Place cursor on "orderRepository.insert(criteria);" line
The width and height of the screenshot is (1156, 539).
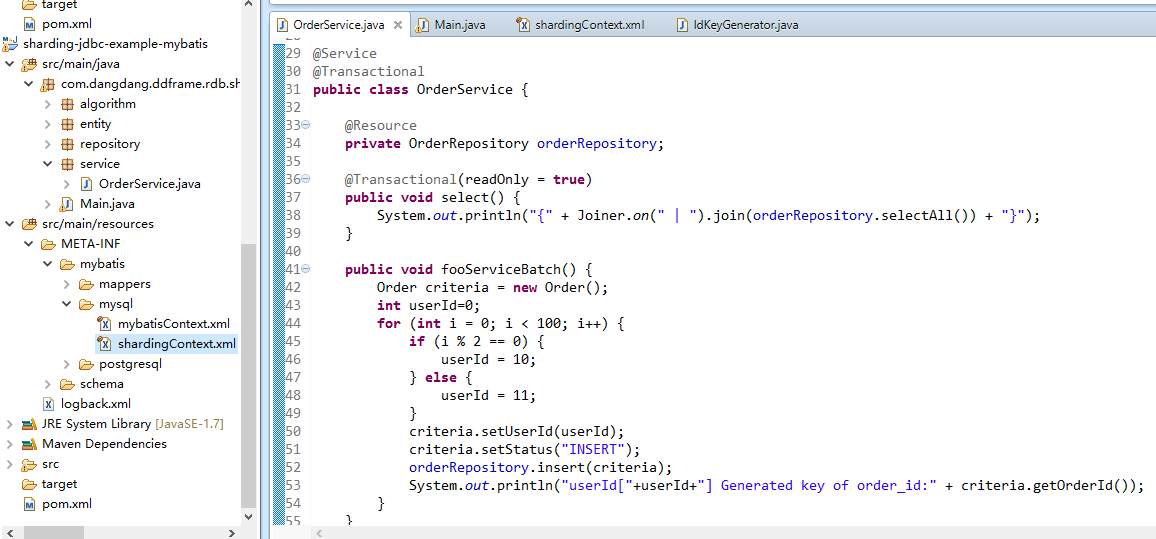point(540,467)
